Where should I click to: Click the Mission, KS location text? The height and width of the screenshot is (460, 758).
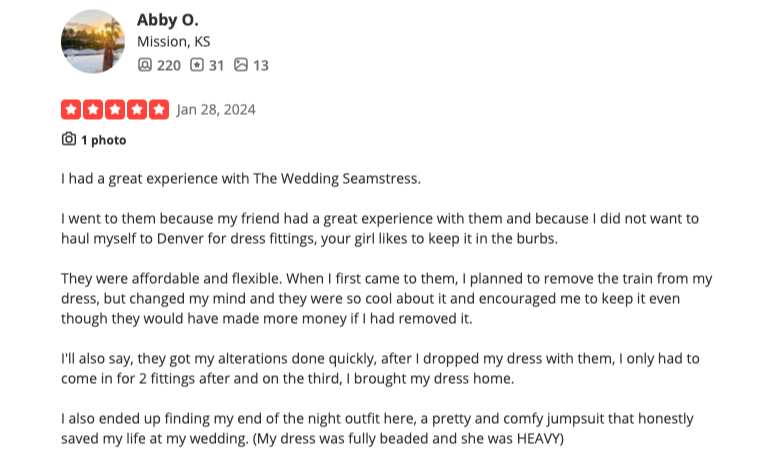tap(174, 42)
